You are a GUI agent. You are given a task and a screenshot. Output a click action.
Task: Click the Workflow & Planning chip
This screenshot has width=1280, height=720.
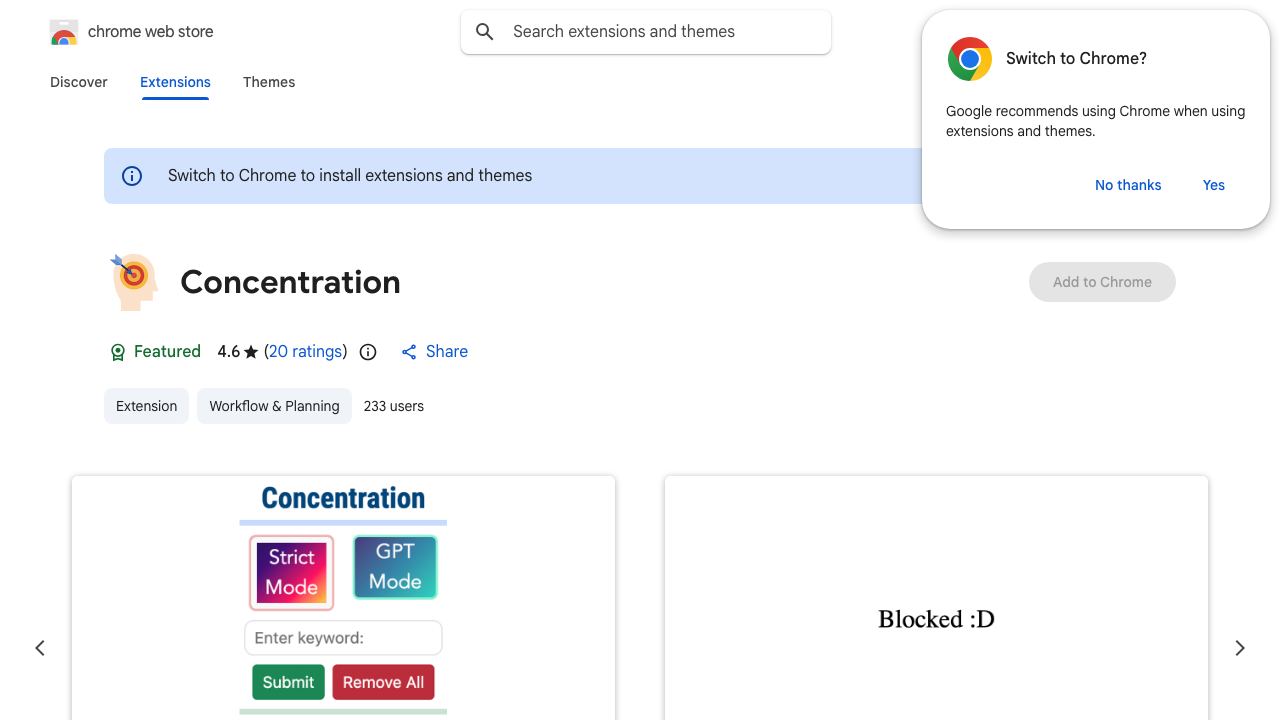point(274,406)
